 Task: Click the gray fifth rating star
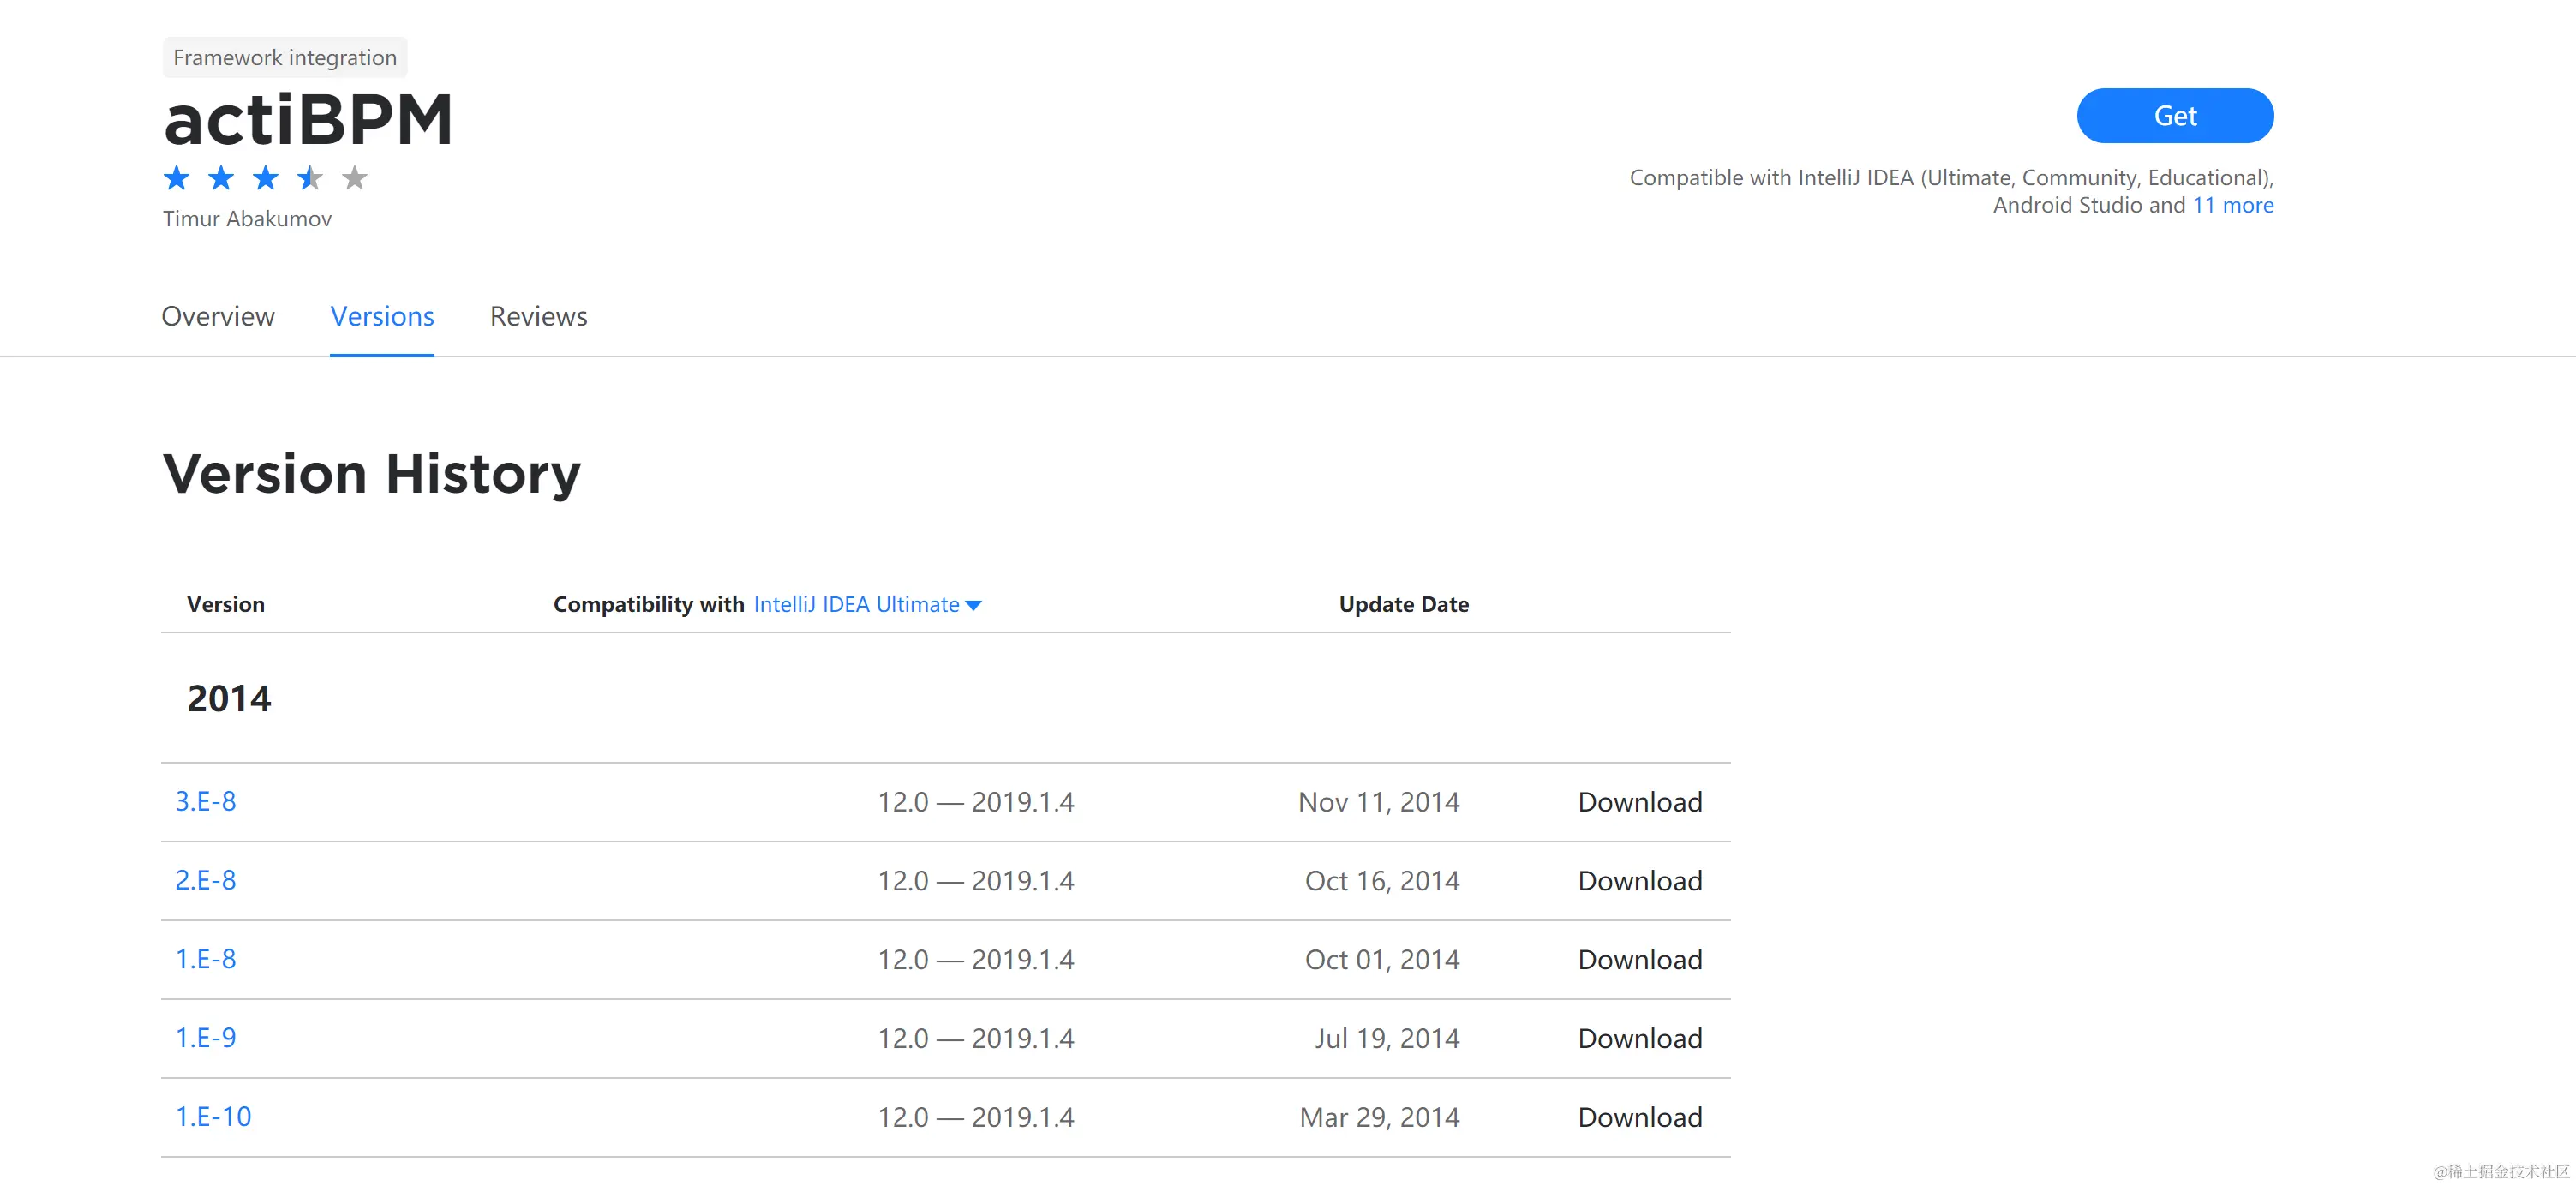(x=354, y=178)
